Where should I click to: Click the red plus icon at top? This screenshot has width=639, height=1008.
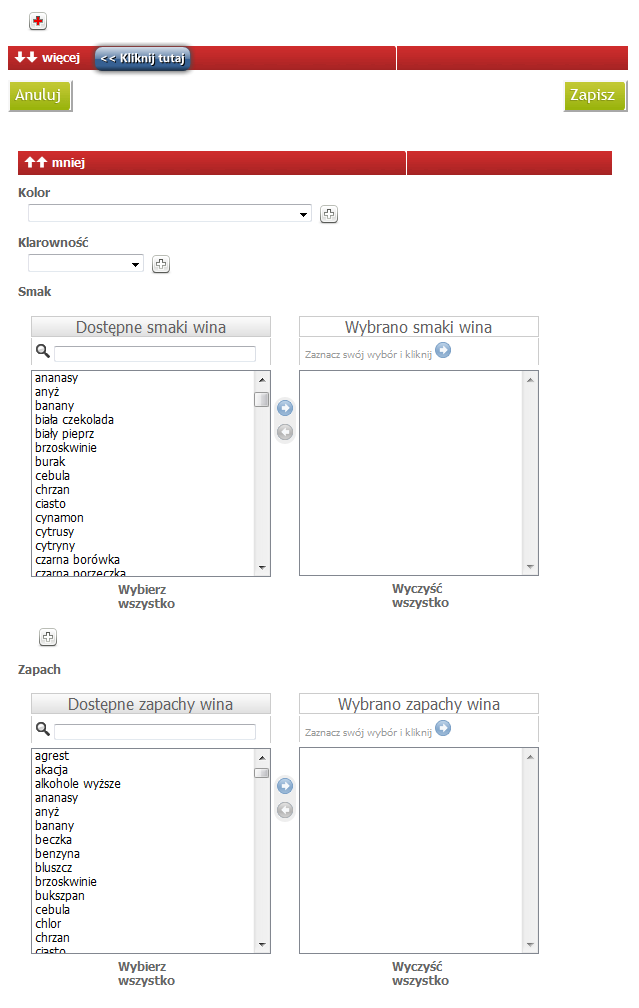point(38,21)
